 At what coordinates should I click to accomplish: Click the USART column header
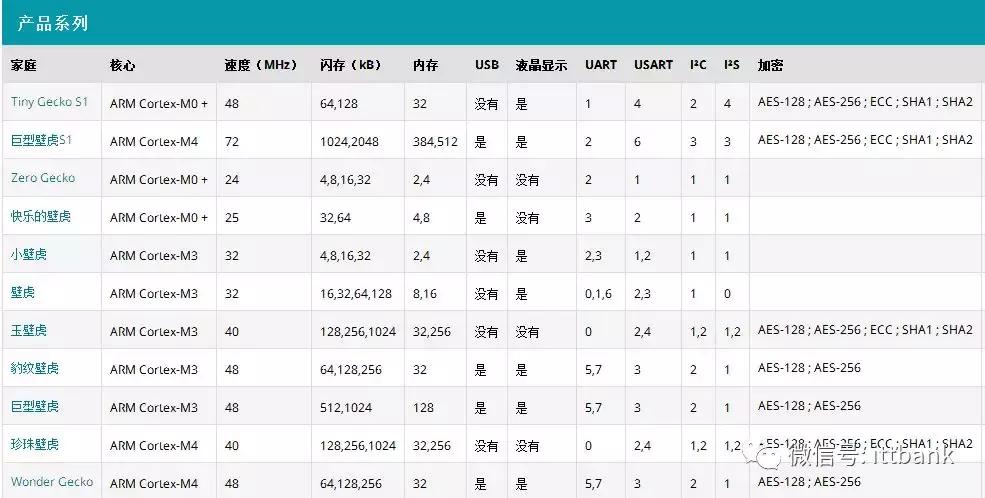[x=653, y=65]
